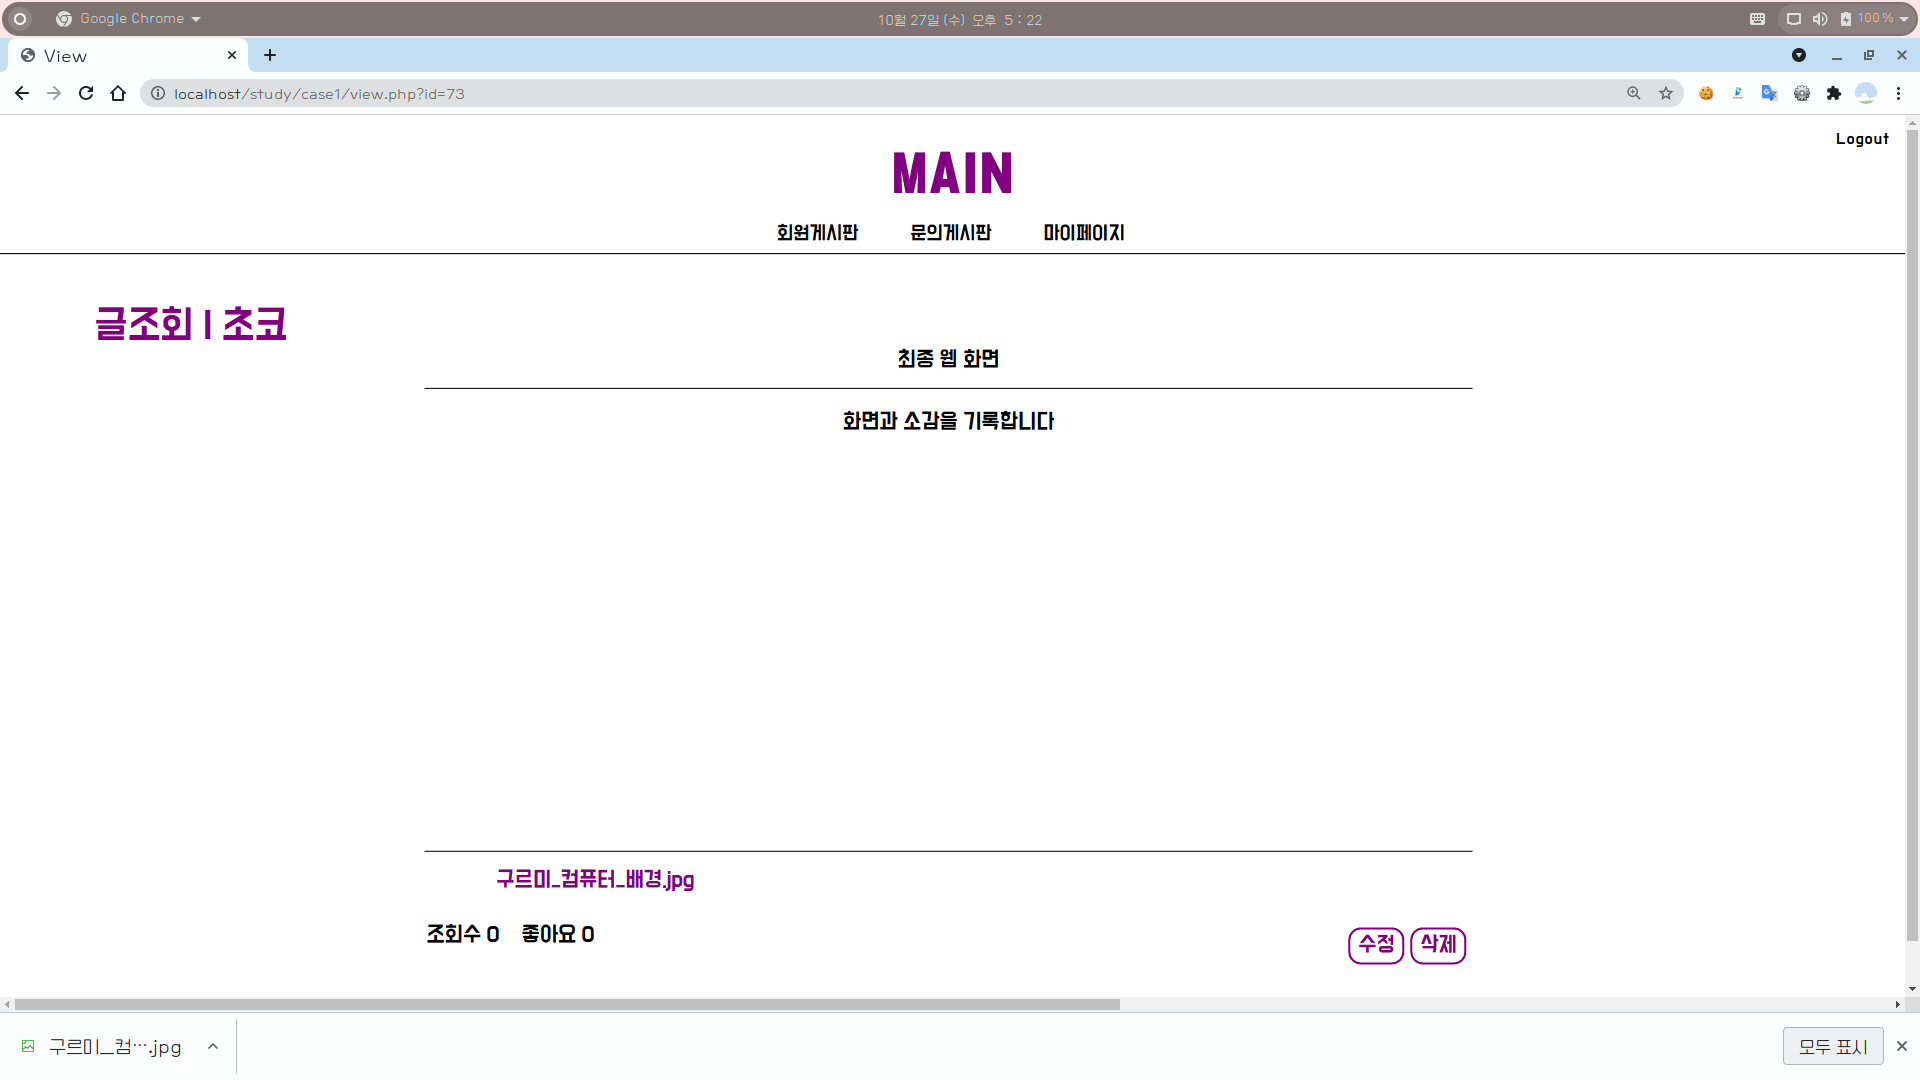This screenshot has width=1920, height=1080.
Task: Open the Chrome profile avatar
Action: (1866, 93)
